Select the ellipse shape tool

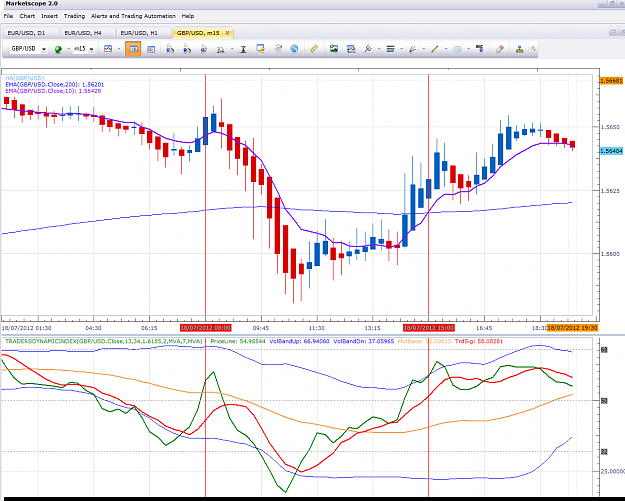pos(458,49)
